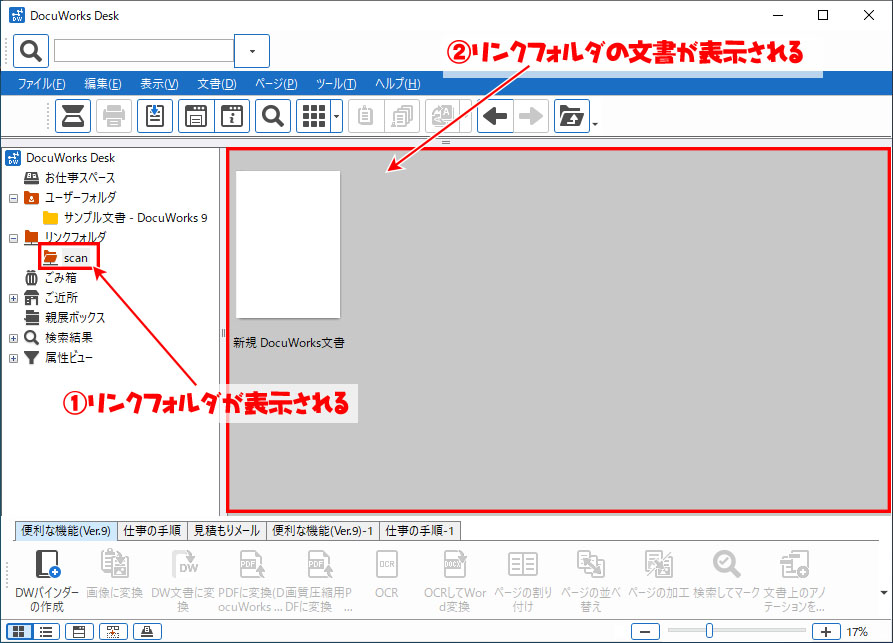Open the ファイル(F) menu

click(42, 84)
